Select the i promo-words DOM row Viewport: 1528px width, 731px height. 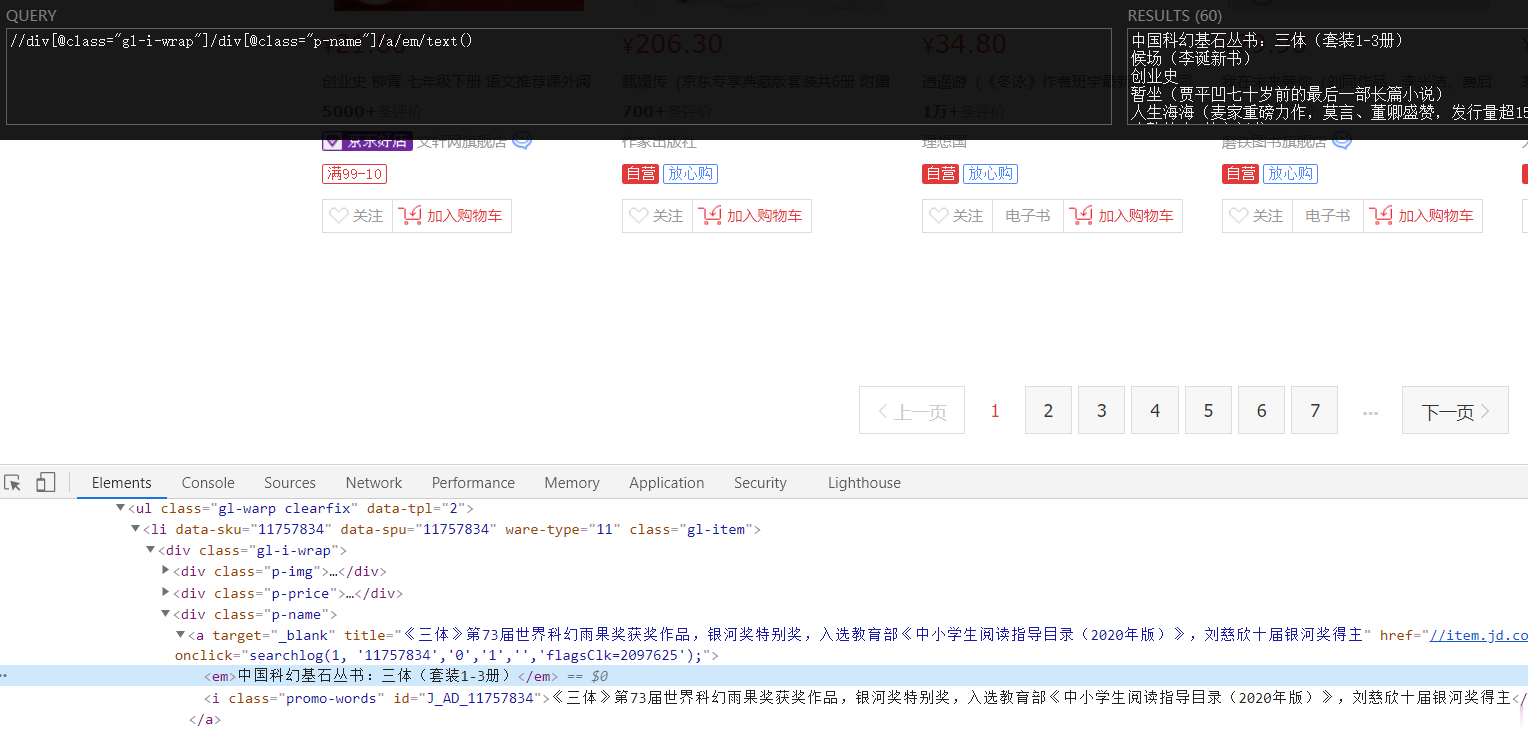pos(764,698)
